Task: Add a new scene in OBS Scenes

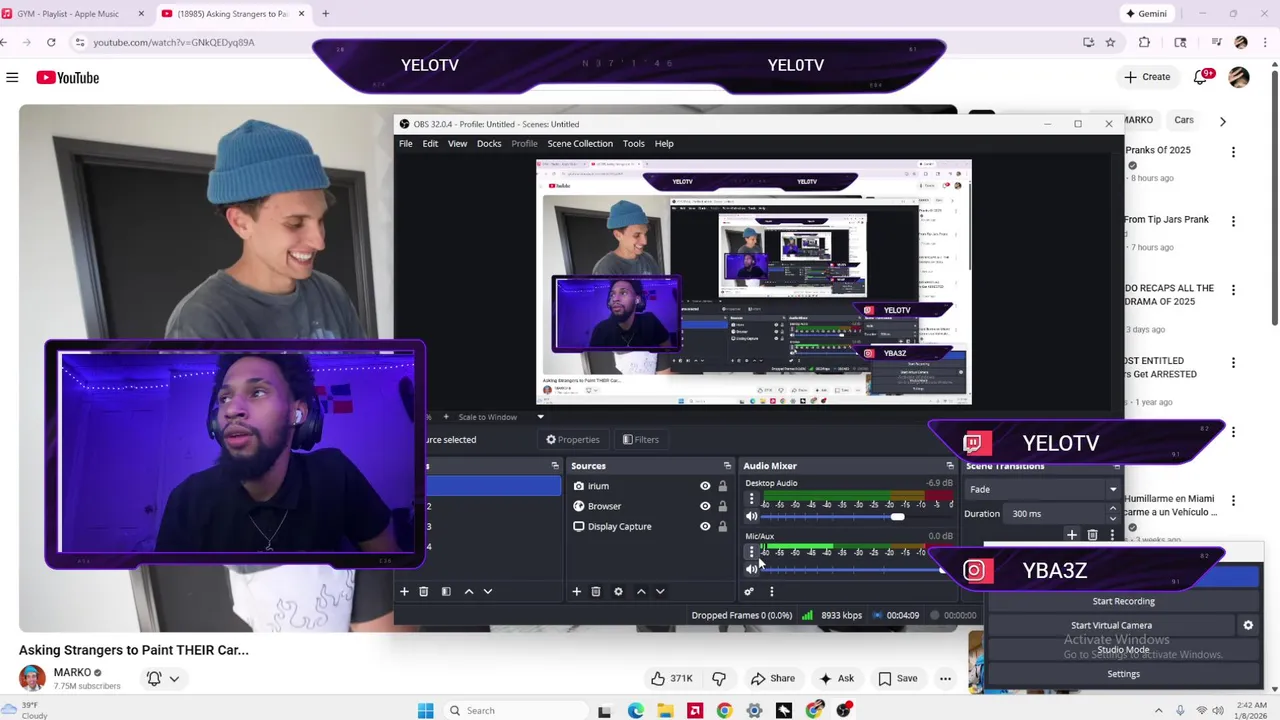Action: 404,591
